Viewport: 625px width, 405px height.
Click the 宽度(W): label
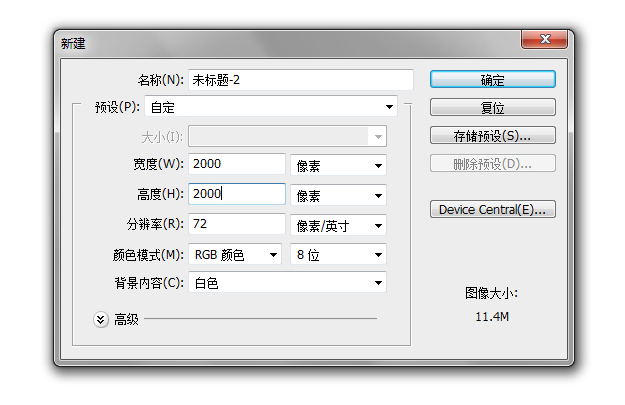(x=159, y=164)
